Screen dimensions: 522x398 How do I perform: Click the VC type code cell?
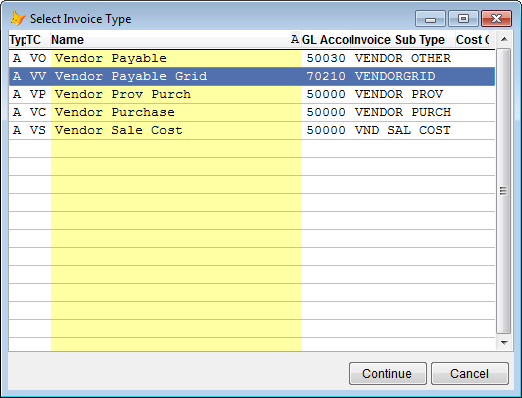coord(38,112)
